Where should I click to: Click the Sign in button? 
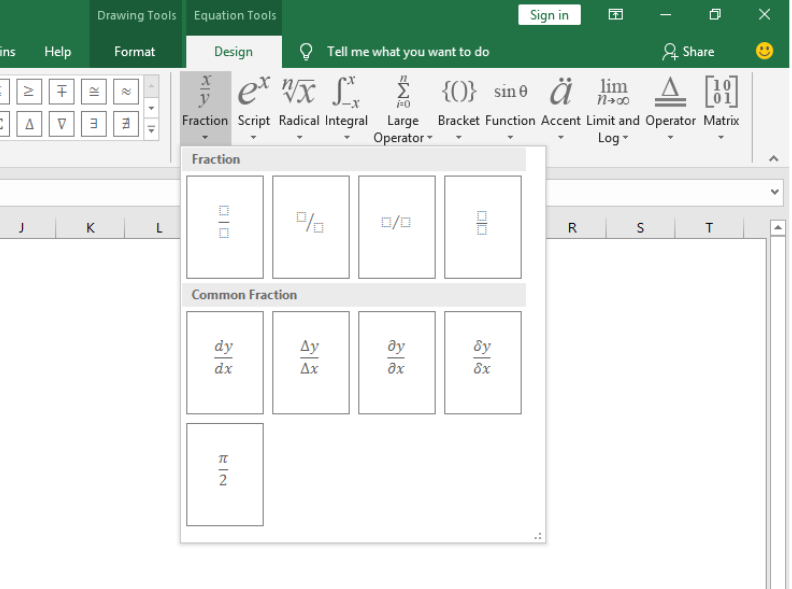coord(549,15)
